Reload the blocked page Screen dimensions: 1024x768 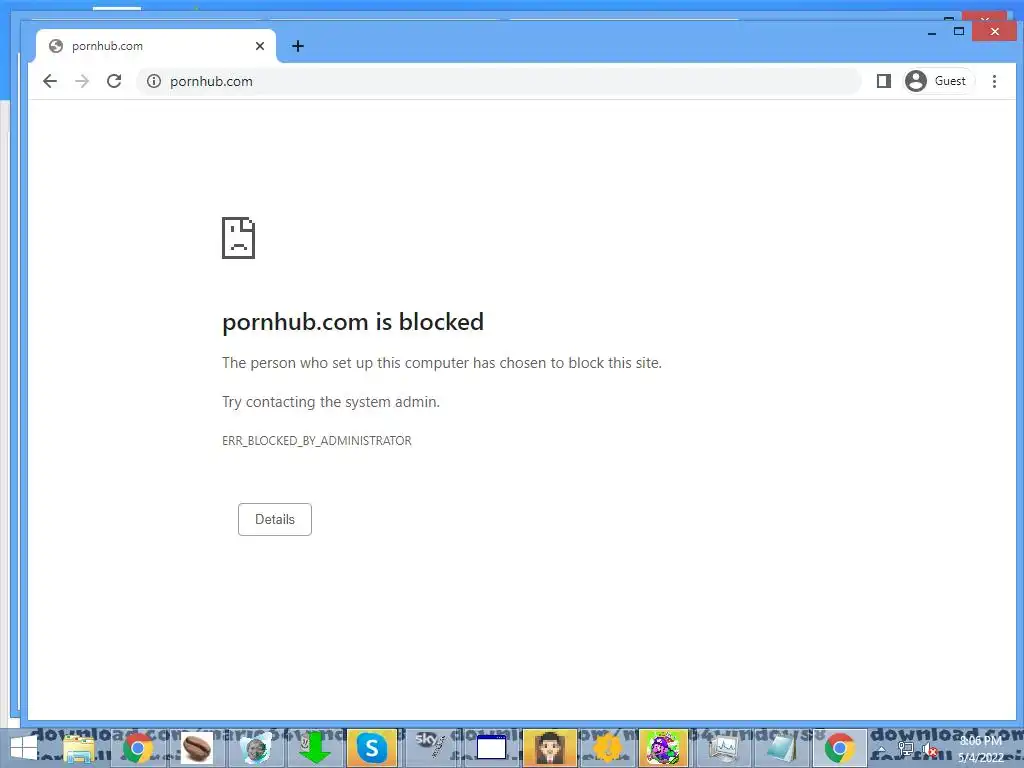114,81
